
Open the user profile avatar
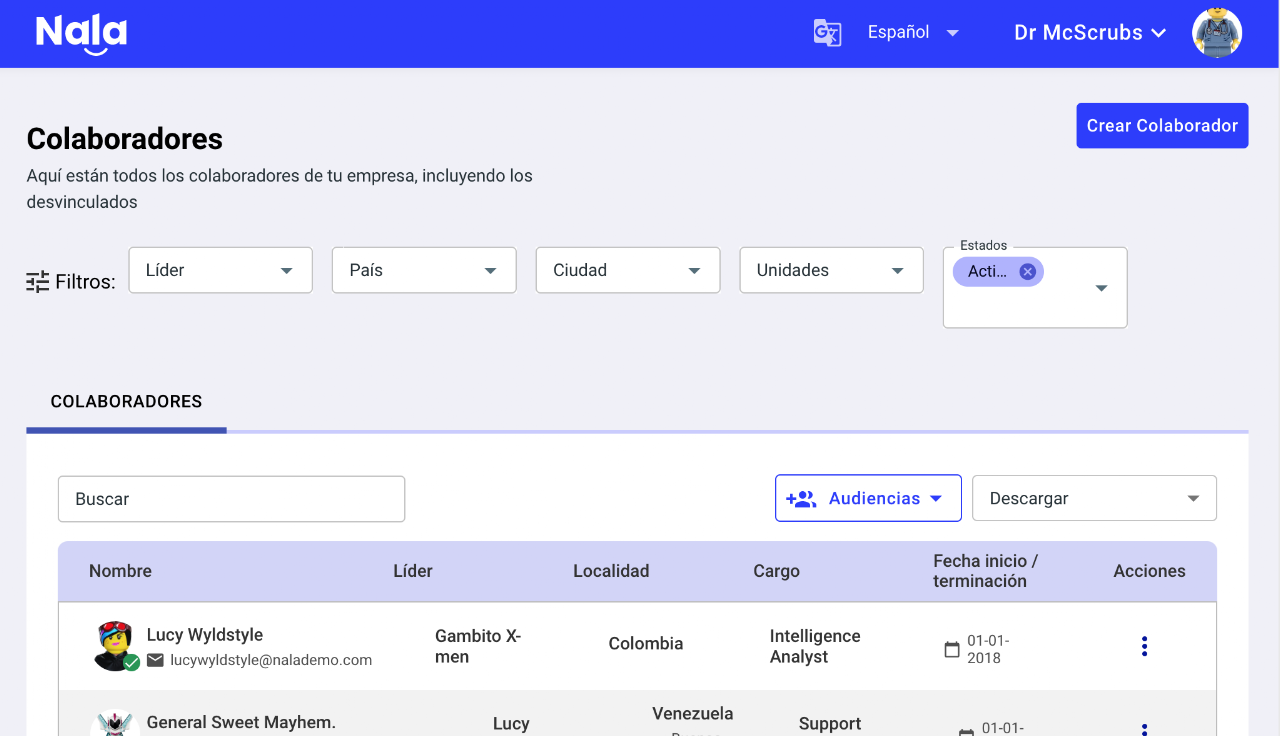1216,33
